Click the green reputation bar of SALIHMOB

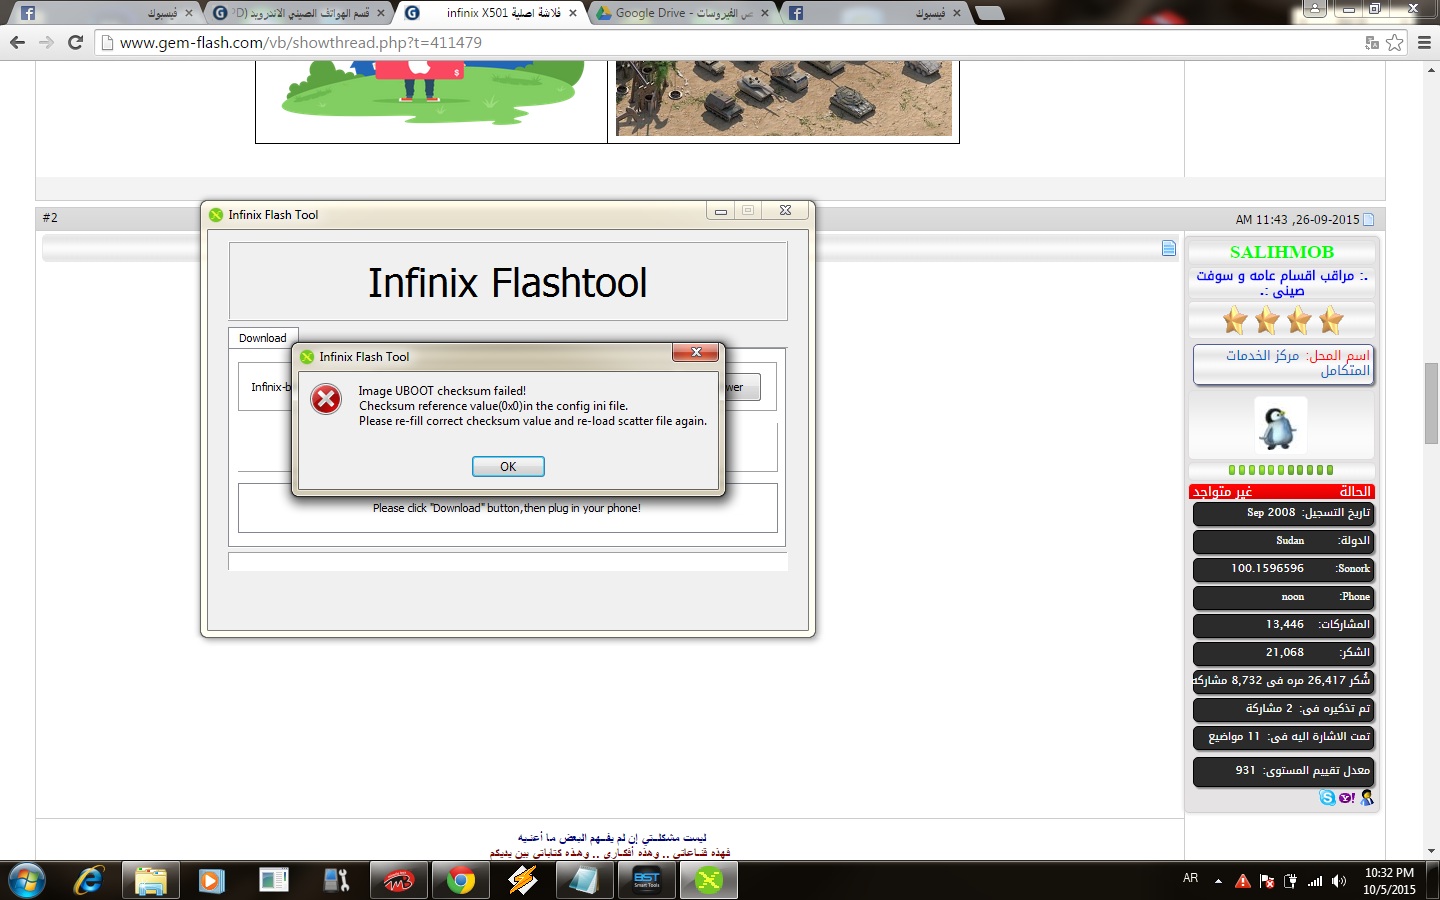click(1281, 470)
